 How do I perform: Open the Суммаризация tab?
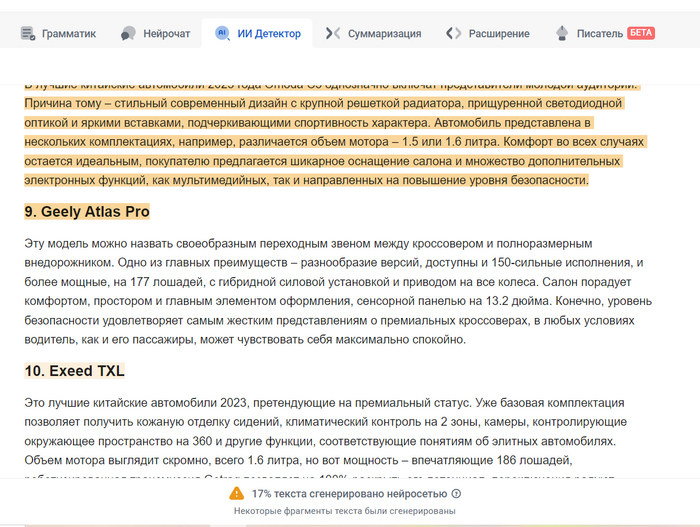373,33
